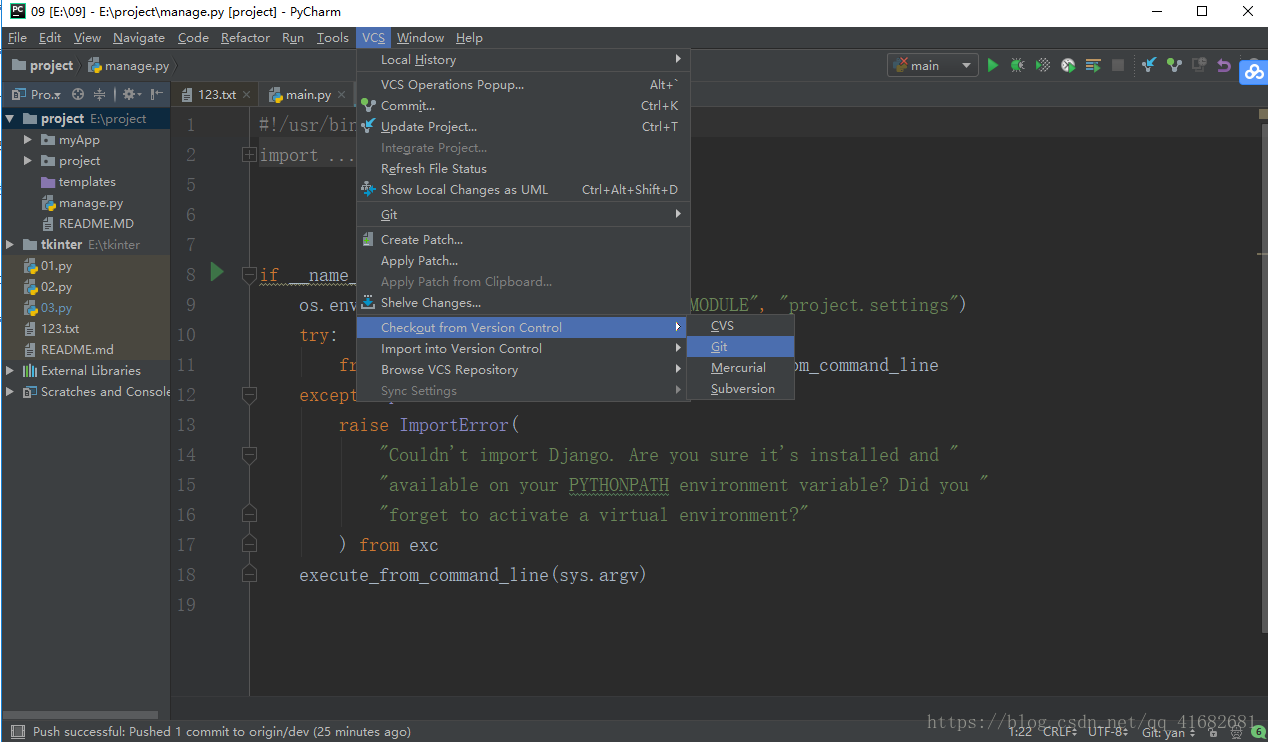The width and height of the screenshot is (1268, 742).
Task: Click the blue cloud upload badge icon
Action: point(1253,72)
